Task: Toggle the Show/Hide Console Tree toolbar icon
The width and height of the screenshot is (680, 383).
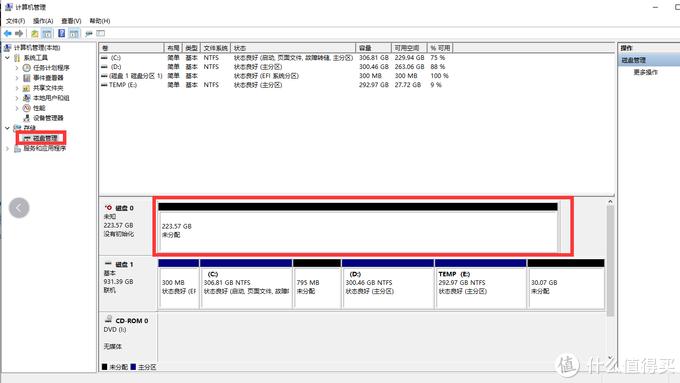Action: pos(47,33)
